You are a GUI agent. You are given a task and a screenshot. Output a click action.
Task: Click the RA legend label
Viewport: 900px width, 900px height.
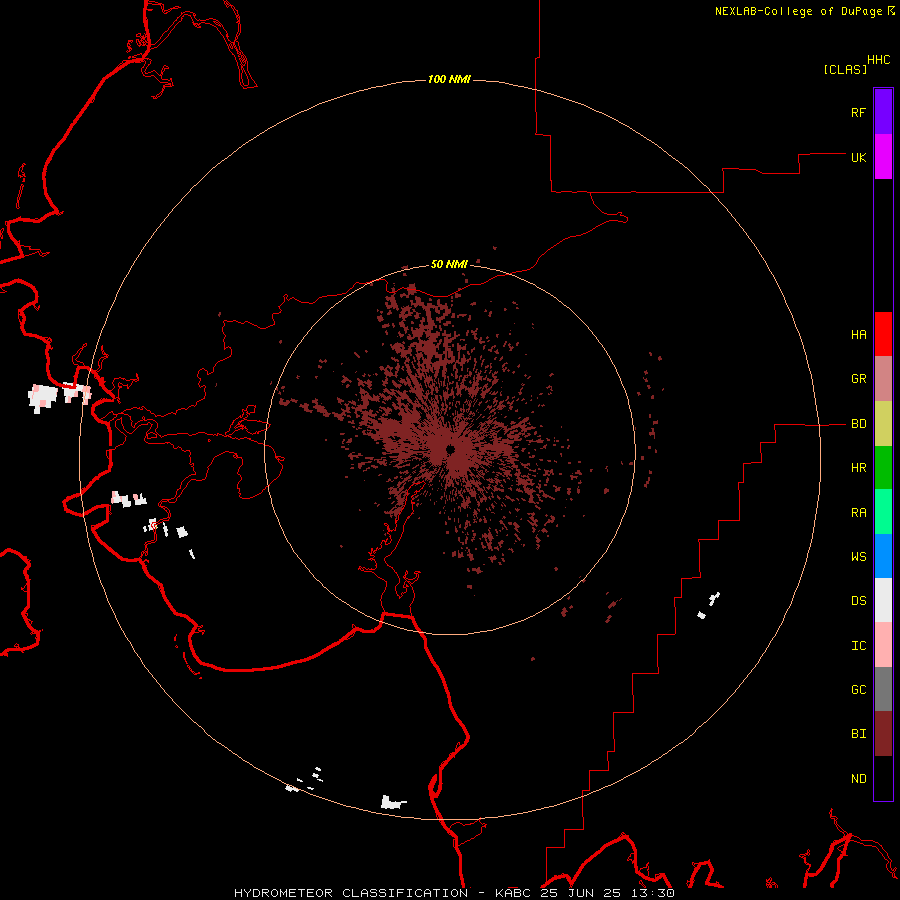[858, 513]
